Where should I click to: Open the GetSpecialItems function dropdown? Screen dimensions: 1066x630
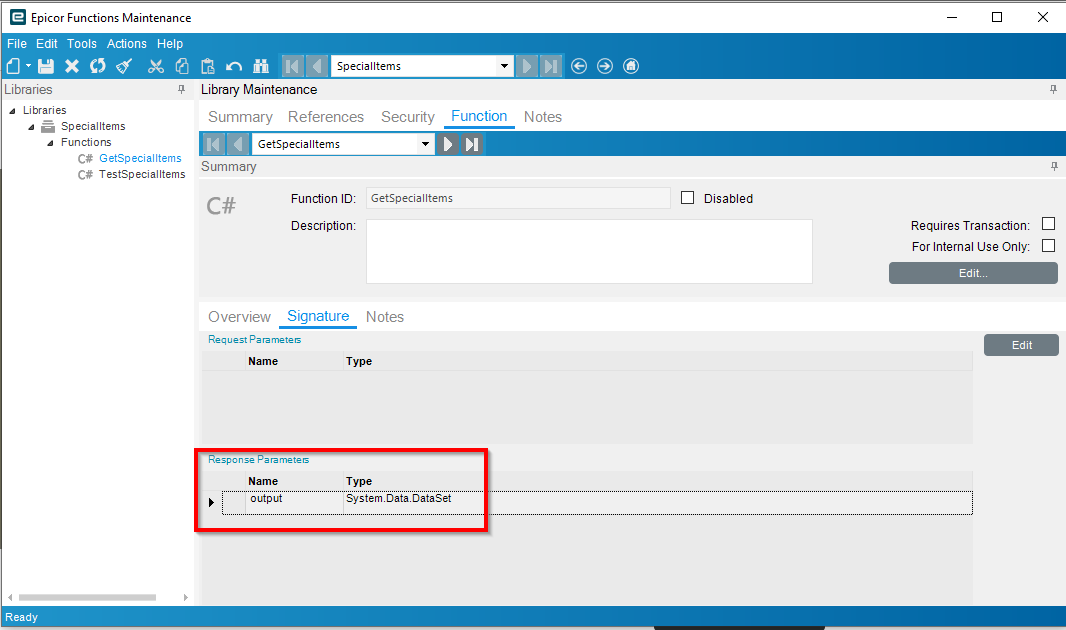[425, 144]
